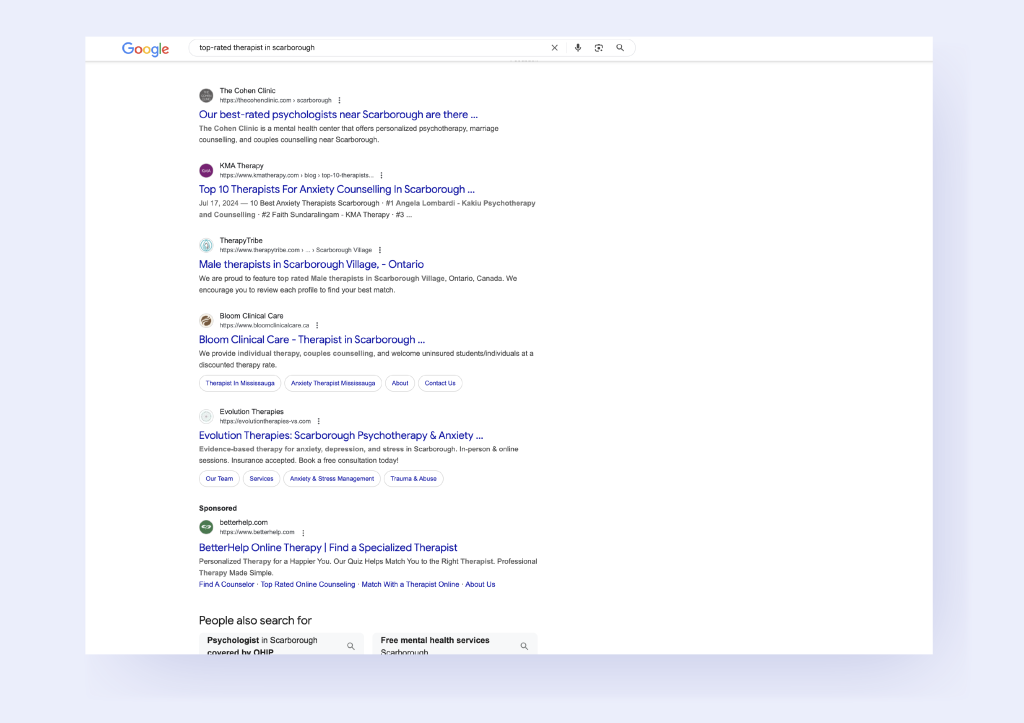Open the Our Team sitelink chip

pyautogui.click(x=219, y=479)
